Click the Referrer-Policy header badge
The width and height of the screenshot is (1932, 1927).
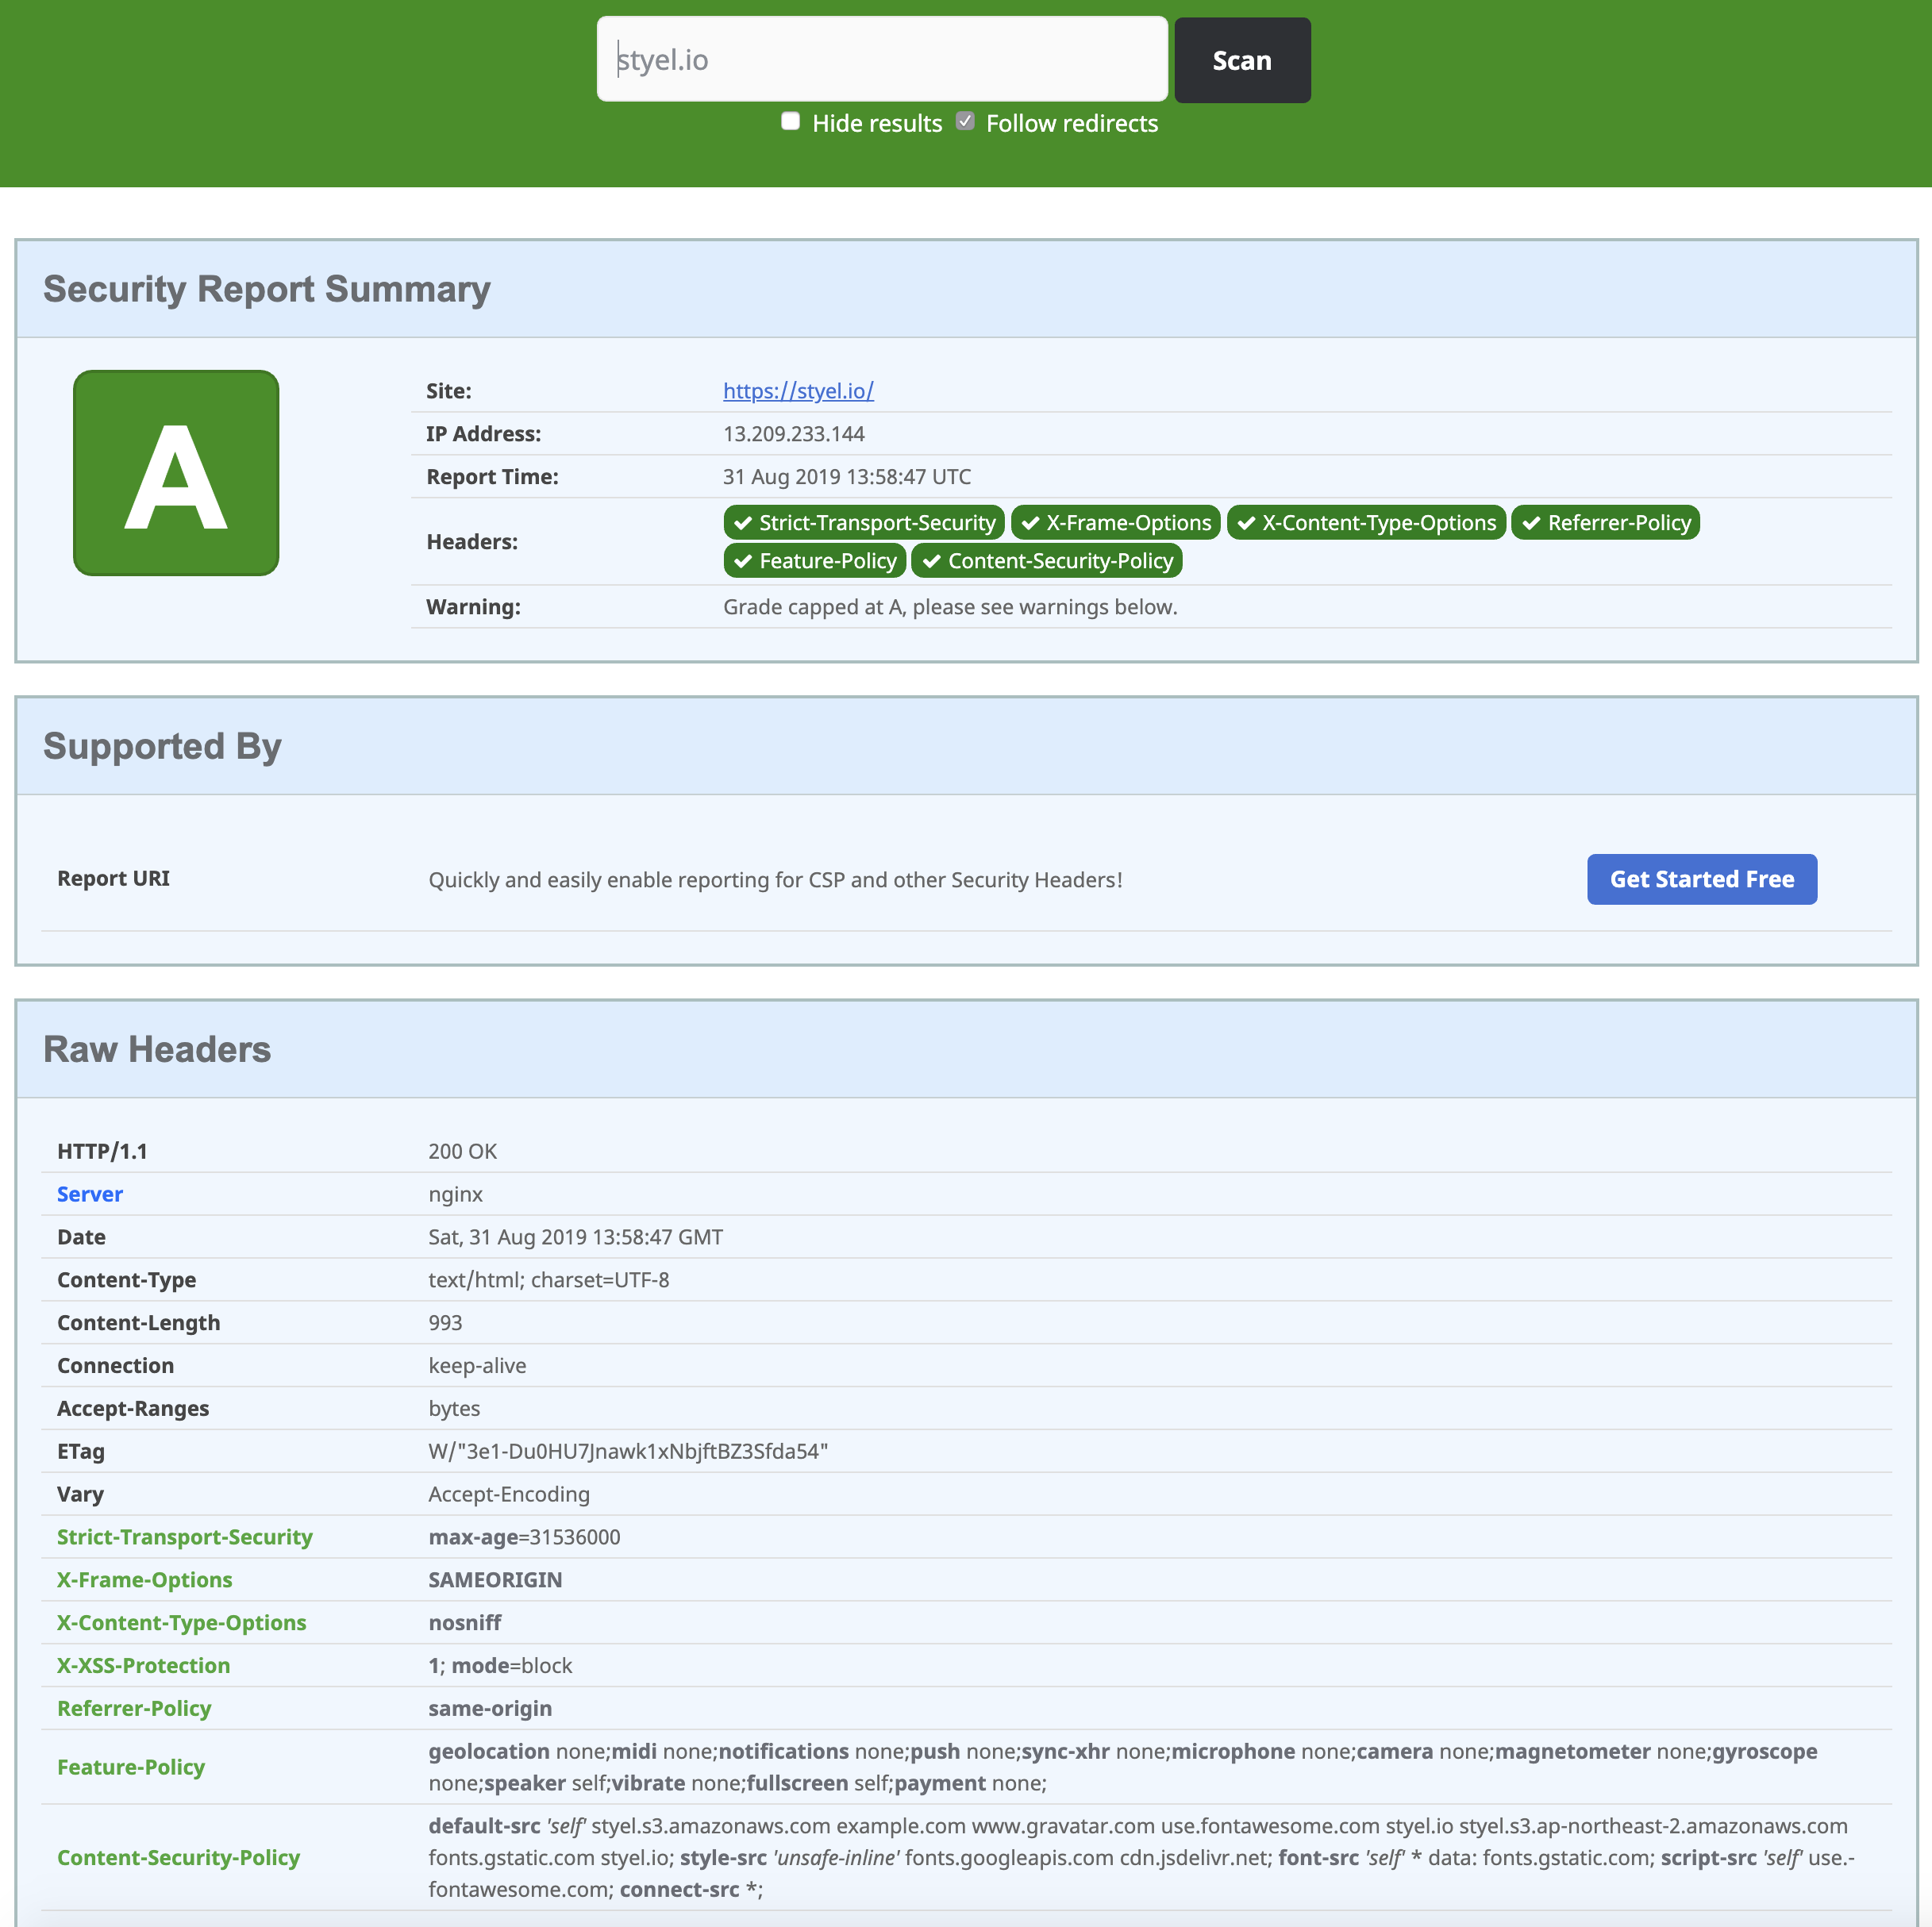[1605, 523]
